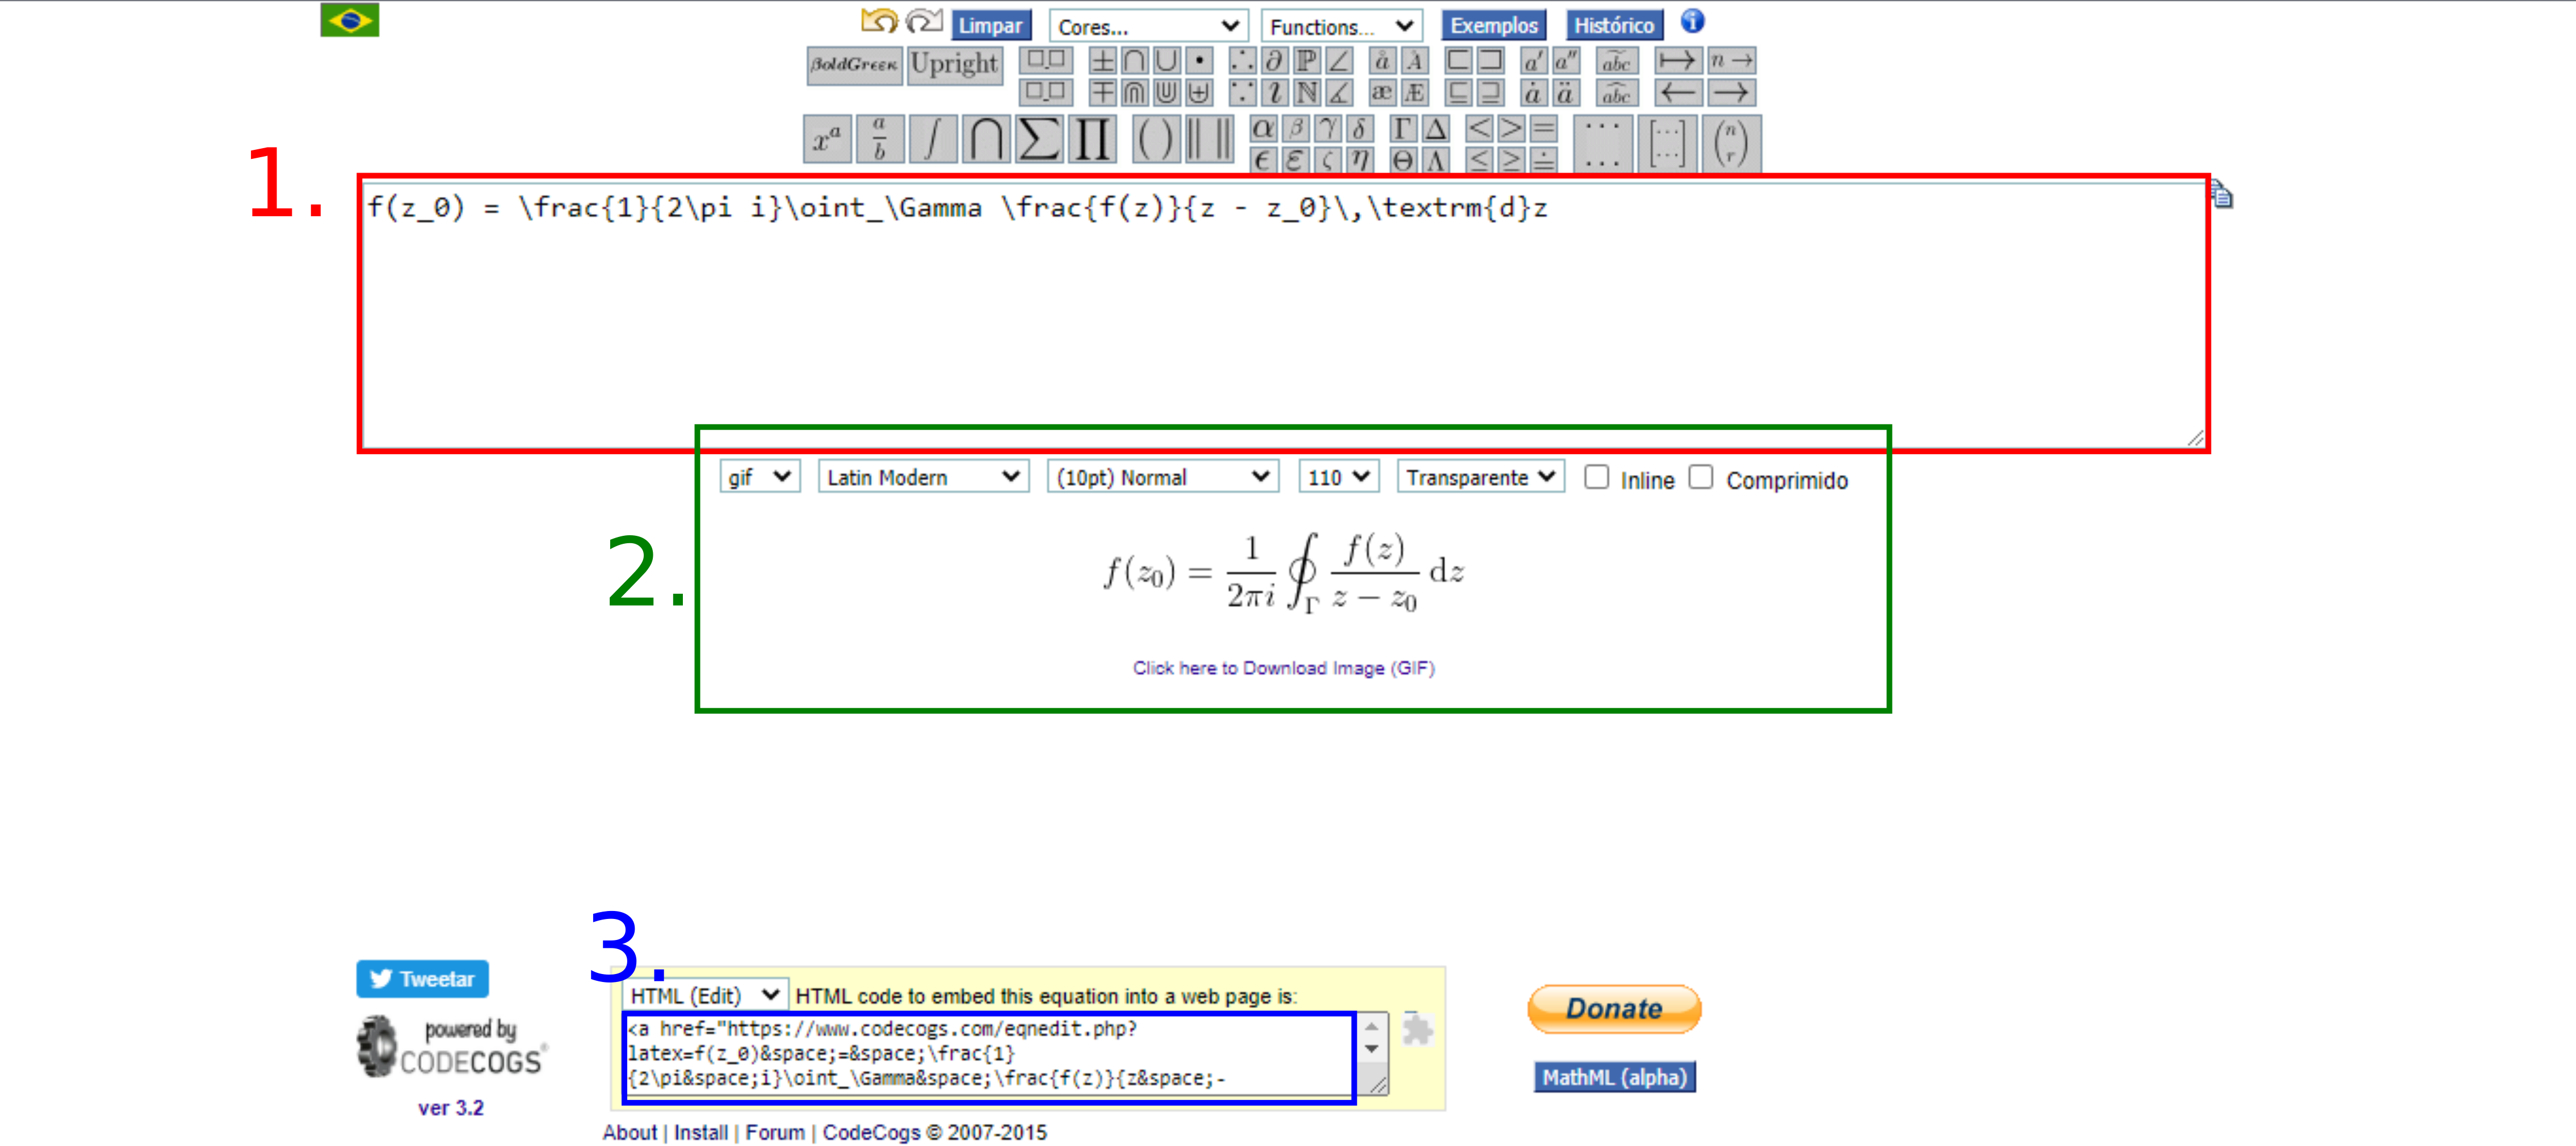
Task: Open the HTML (Edit) output dropdown
Action: click(705, 995)
